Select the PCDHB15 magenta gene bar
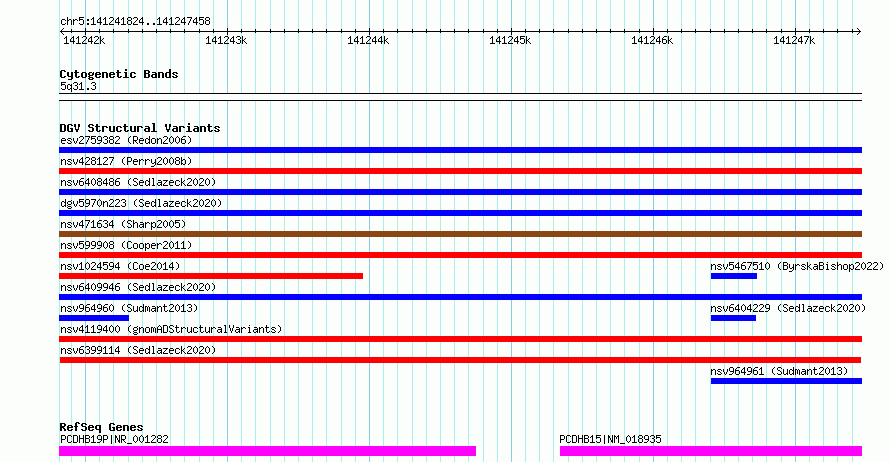This screenshot has height=462, width=890. [711, 451]
